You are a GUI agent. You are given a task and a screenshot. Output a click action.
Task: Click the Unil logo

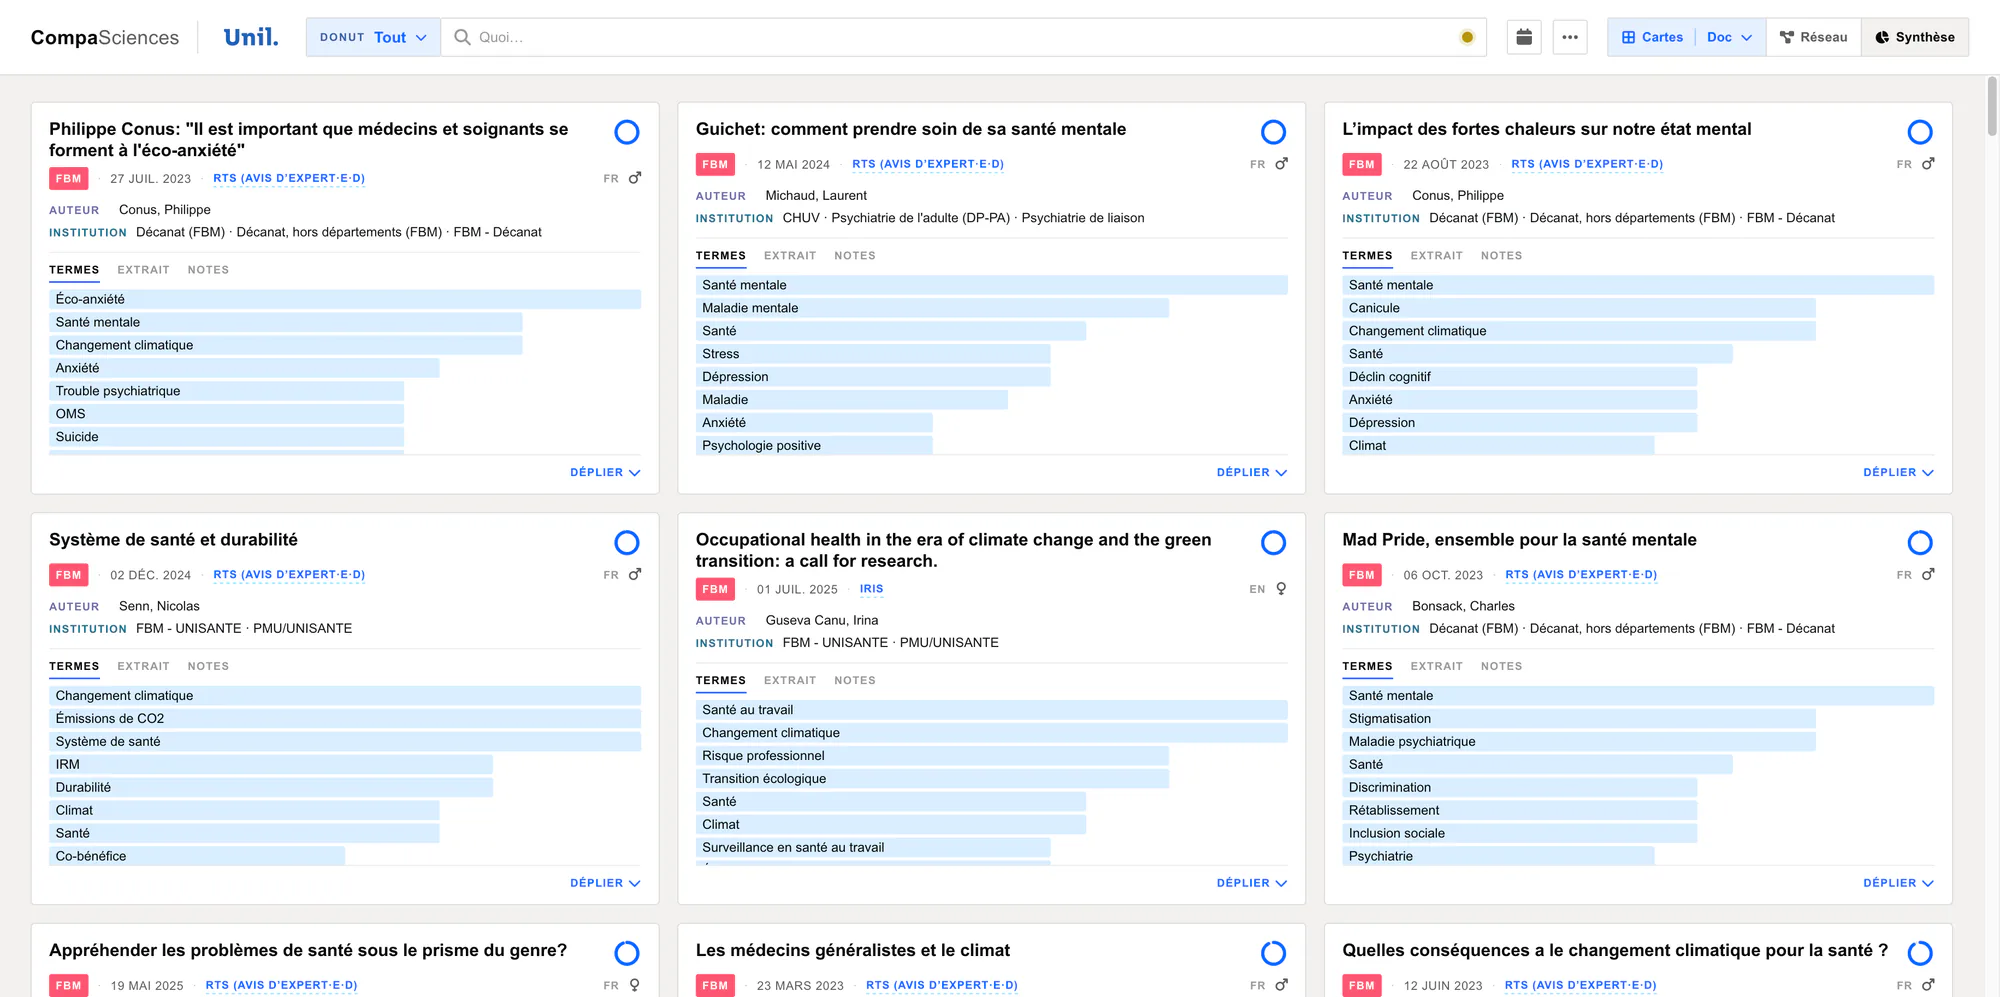click(251, 37)
